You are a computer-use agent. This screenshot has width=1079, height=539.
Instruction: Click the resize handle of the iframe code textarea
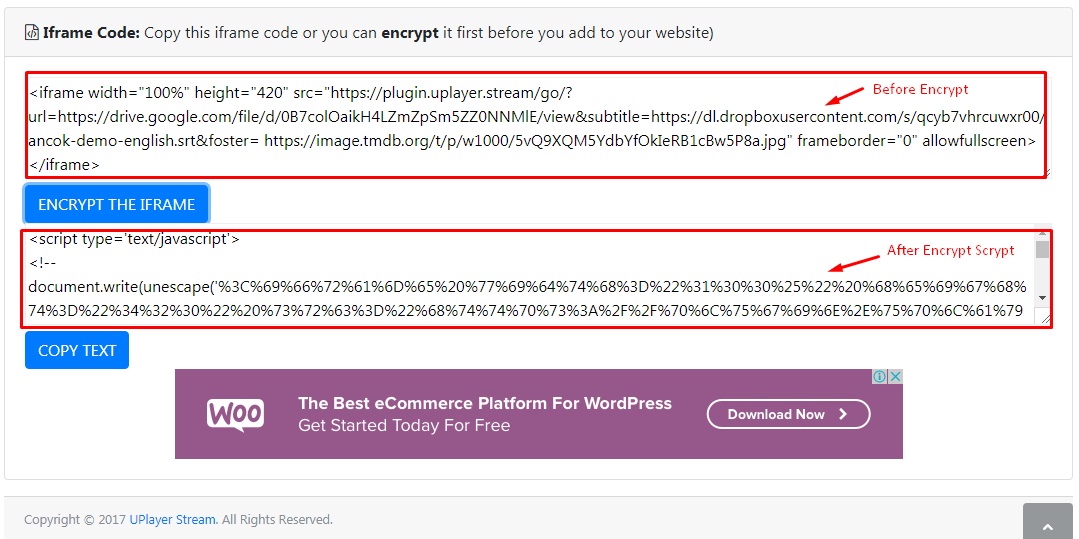pos(1046,173)
